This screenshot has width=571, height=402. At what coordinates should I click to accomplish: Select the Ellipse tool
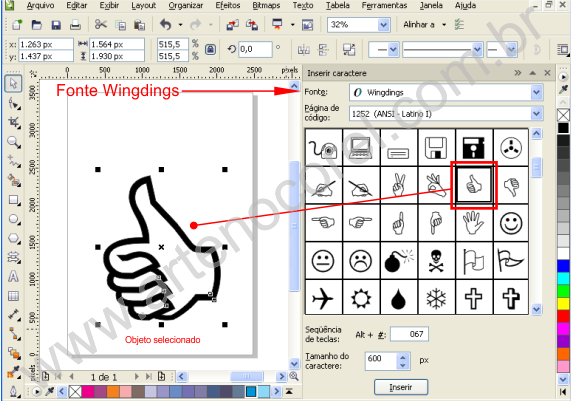point(14,219)
